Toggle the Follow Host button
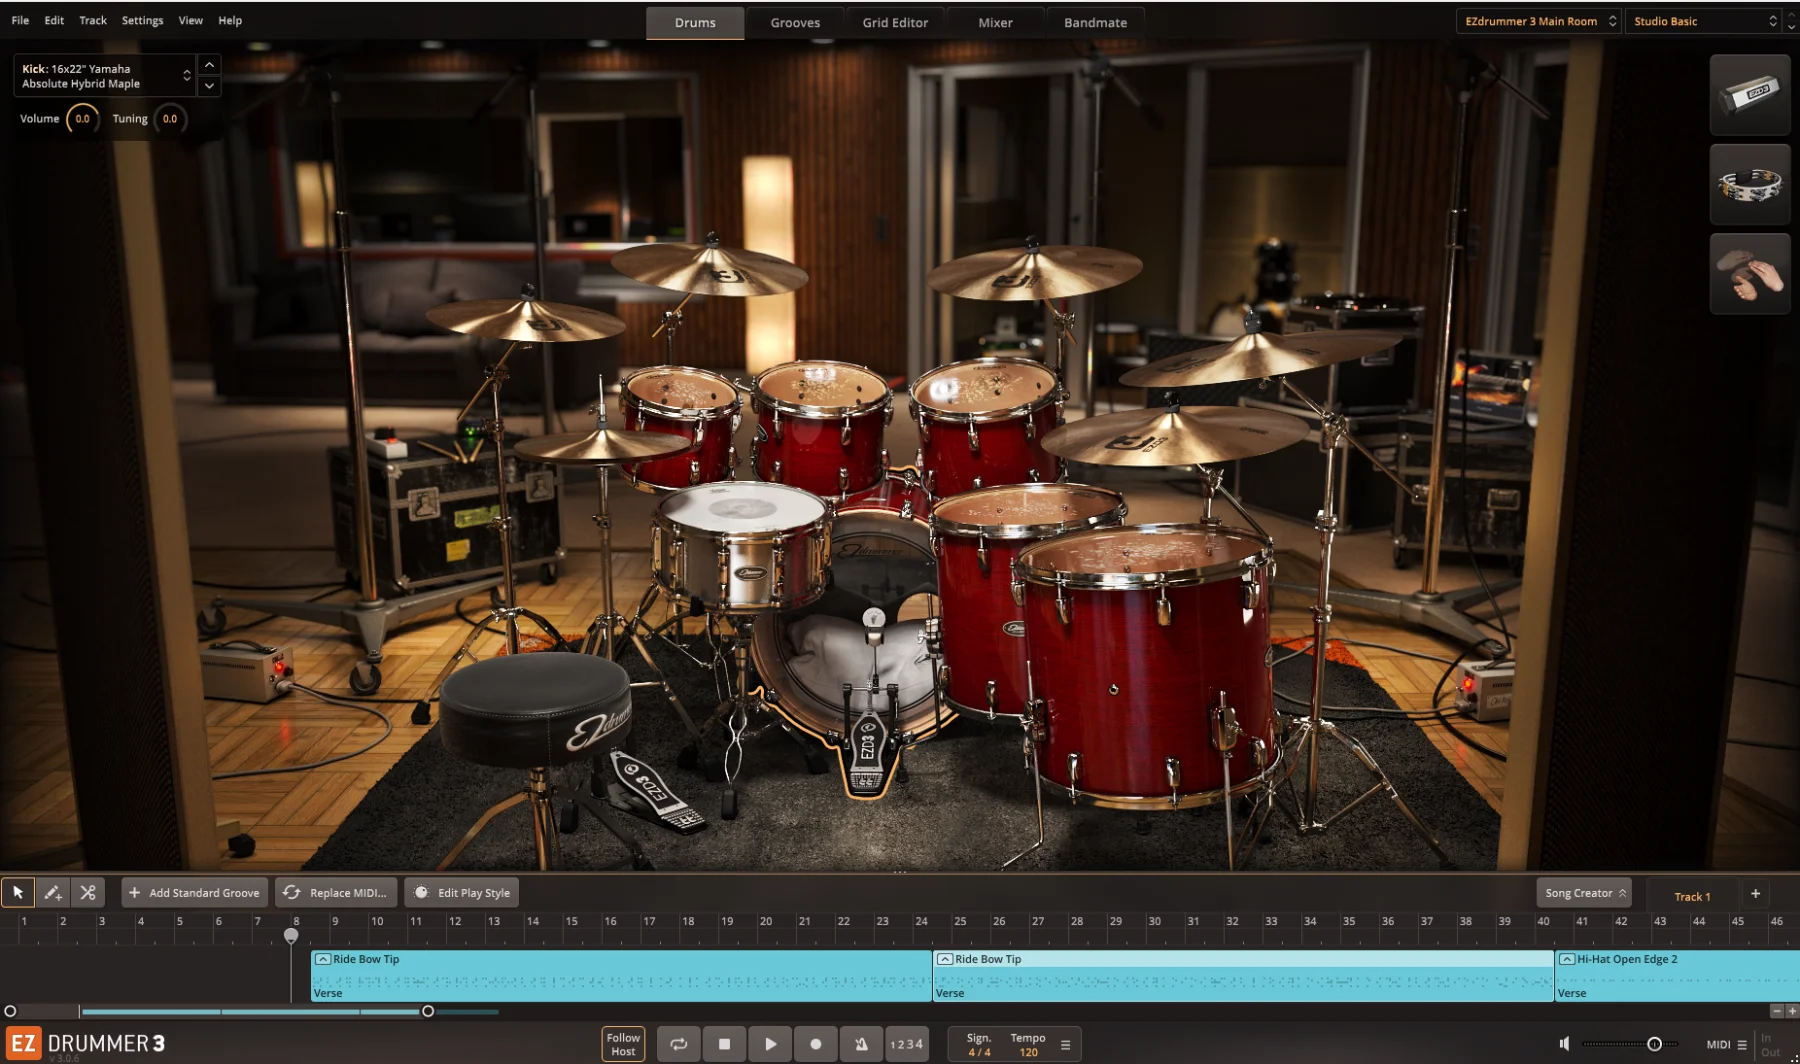 tap(623, 1044)
